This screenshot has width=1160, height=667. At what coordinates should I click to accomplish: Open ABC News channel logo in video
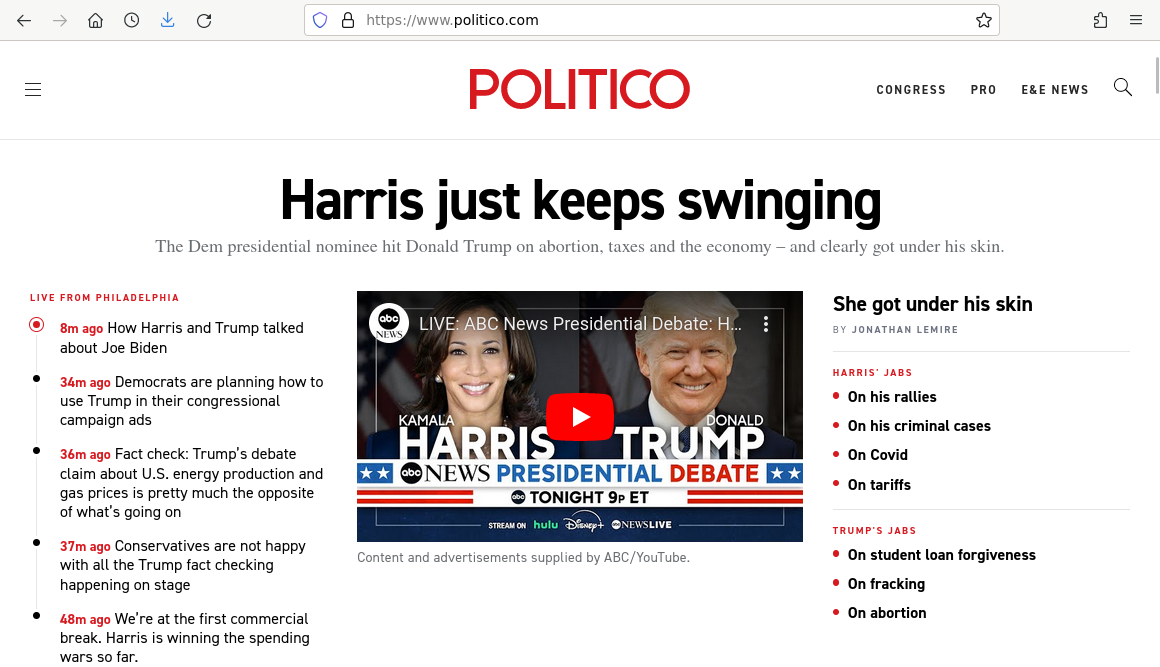[x=389, y=323]
